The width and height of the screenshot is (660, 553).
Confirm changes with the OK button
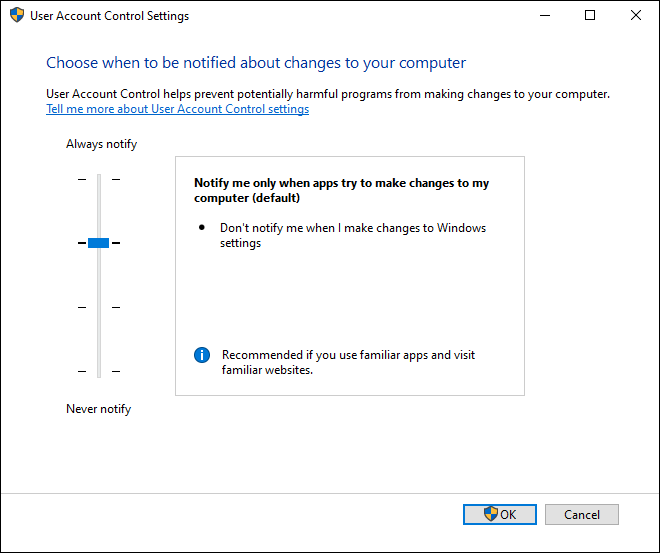pos(500,514)
